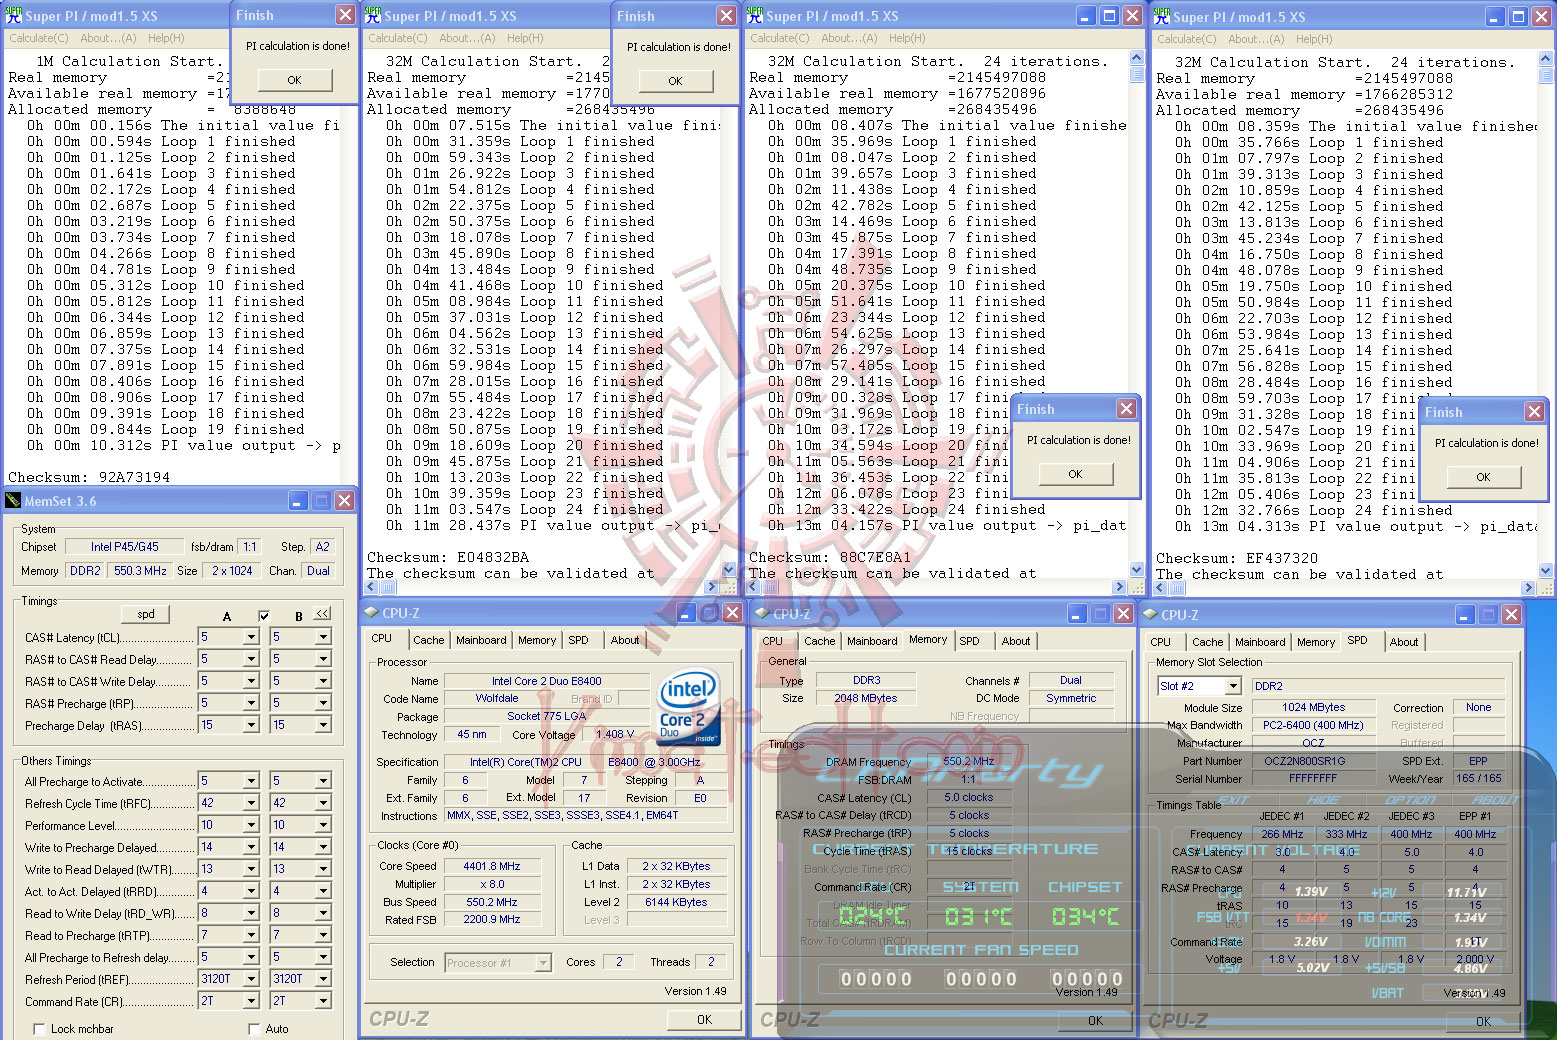
Task: Click OK in Finish dialog over checksum EF437320 window
Action: pos(1483,477)
